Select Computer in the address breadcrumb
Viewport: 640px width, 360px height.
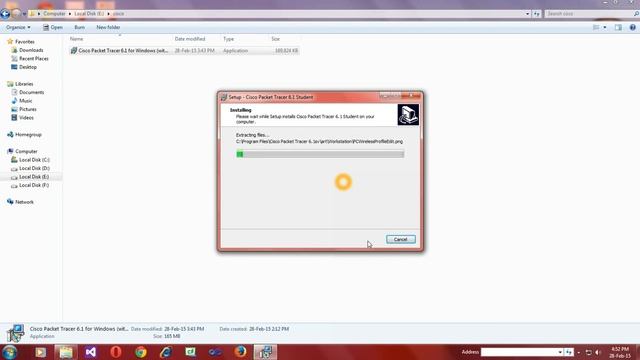tap(54, 13)
